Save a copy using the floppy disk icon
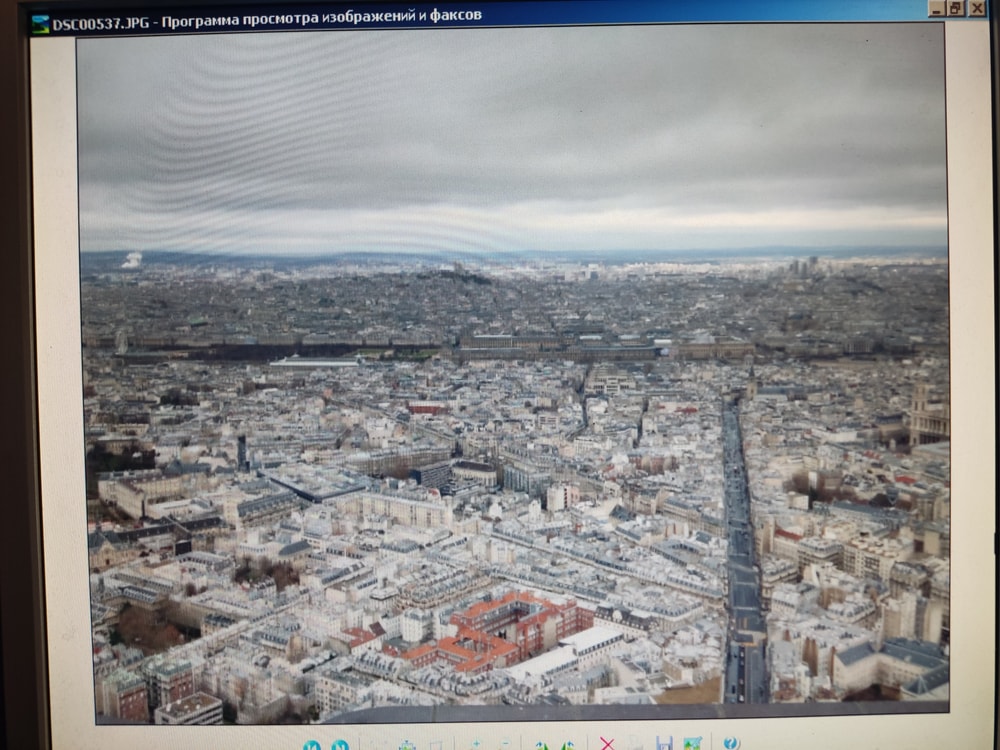Viewport: 1000px width, 750px height. pos(664,745)
